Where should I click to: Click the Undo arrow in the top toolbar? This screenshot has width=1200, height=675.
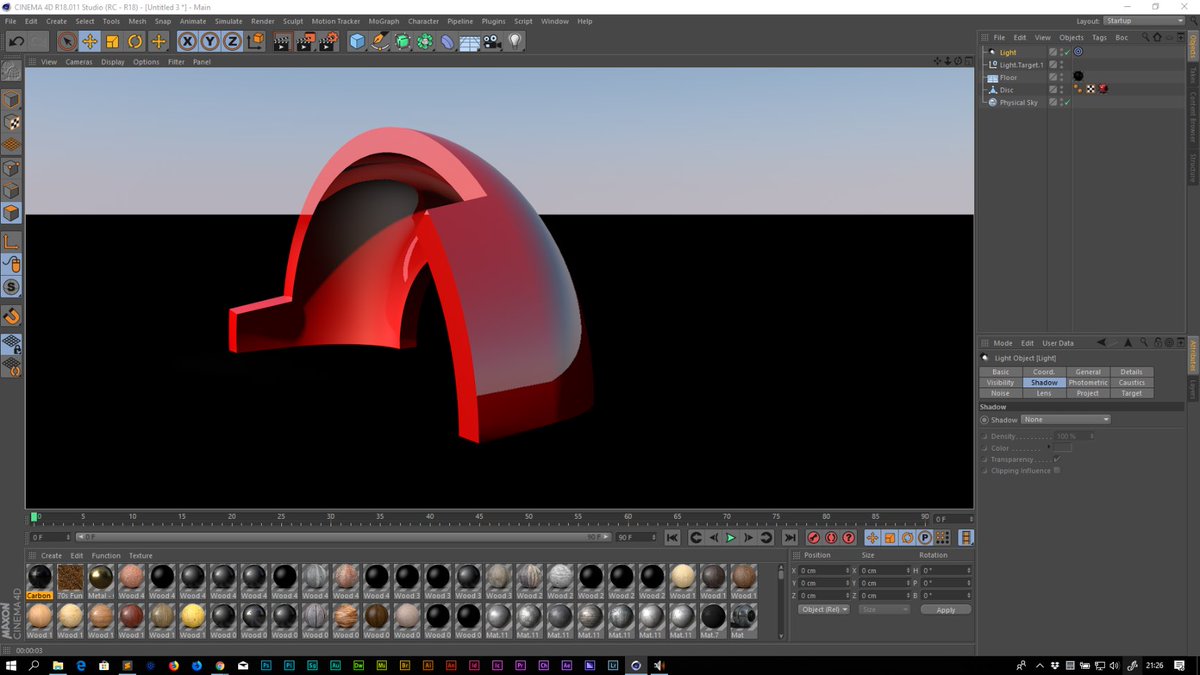point(16,41)
